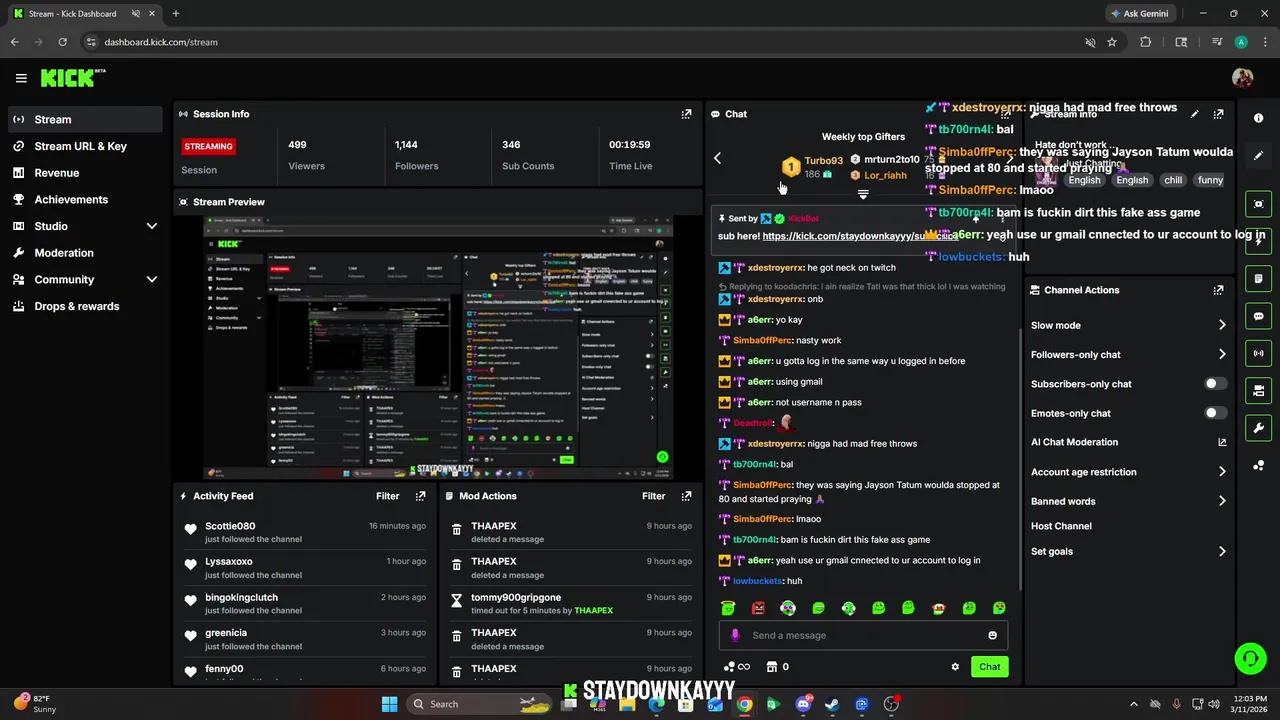Screen dimensions: 1280x720
Task: Click the pencil icon in the right sidebar
Action: pyautogui.click(x=1258, y=155)
